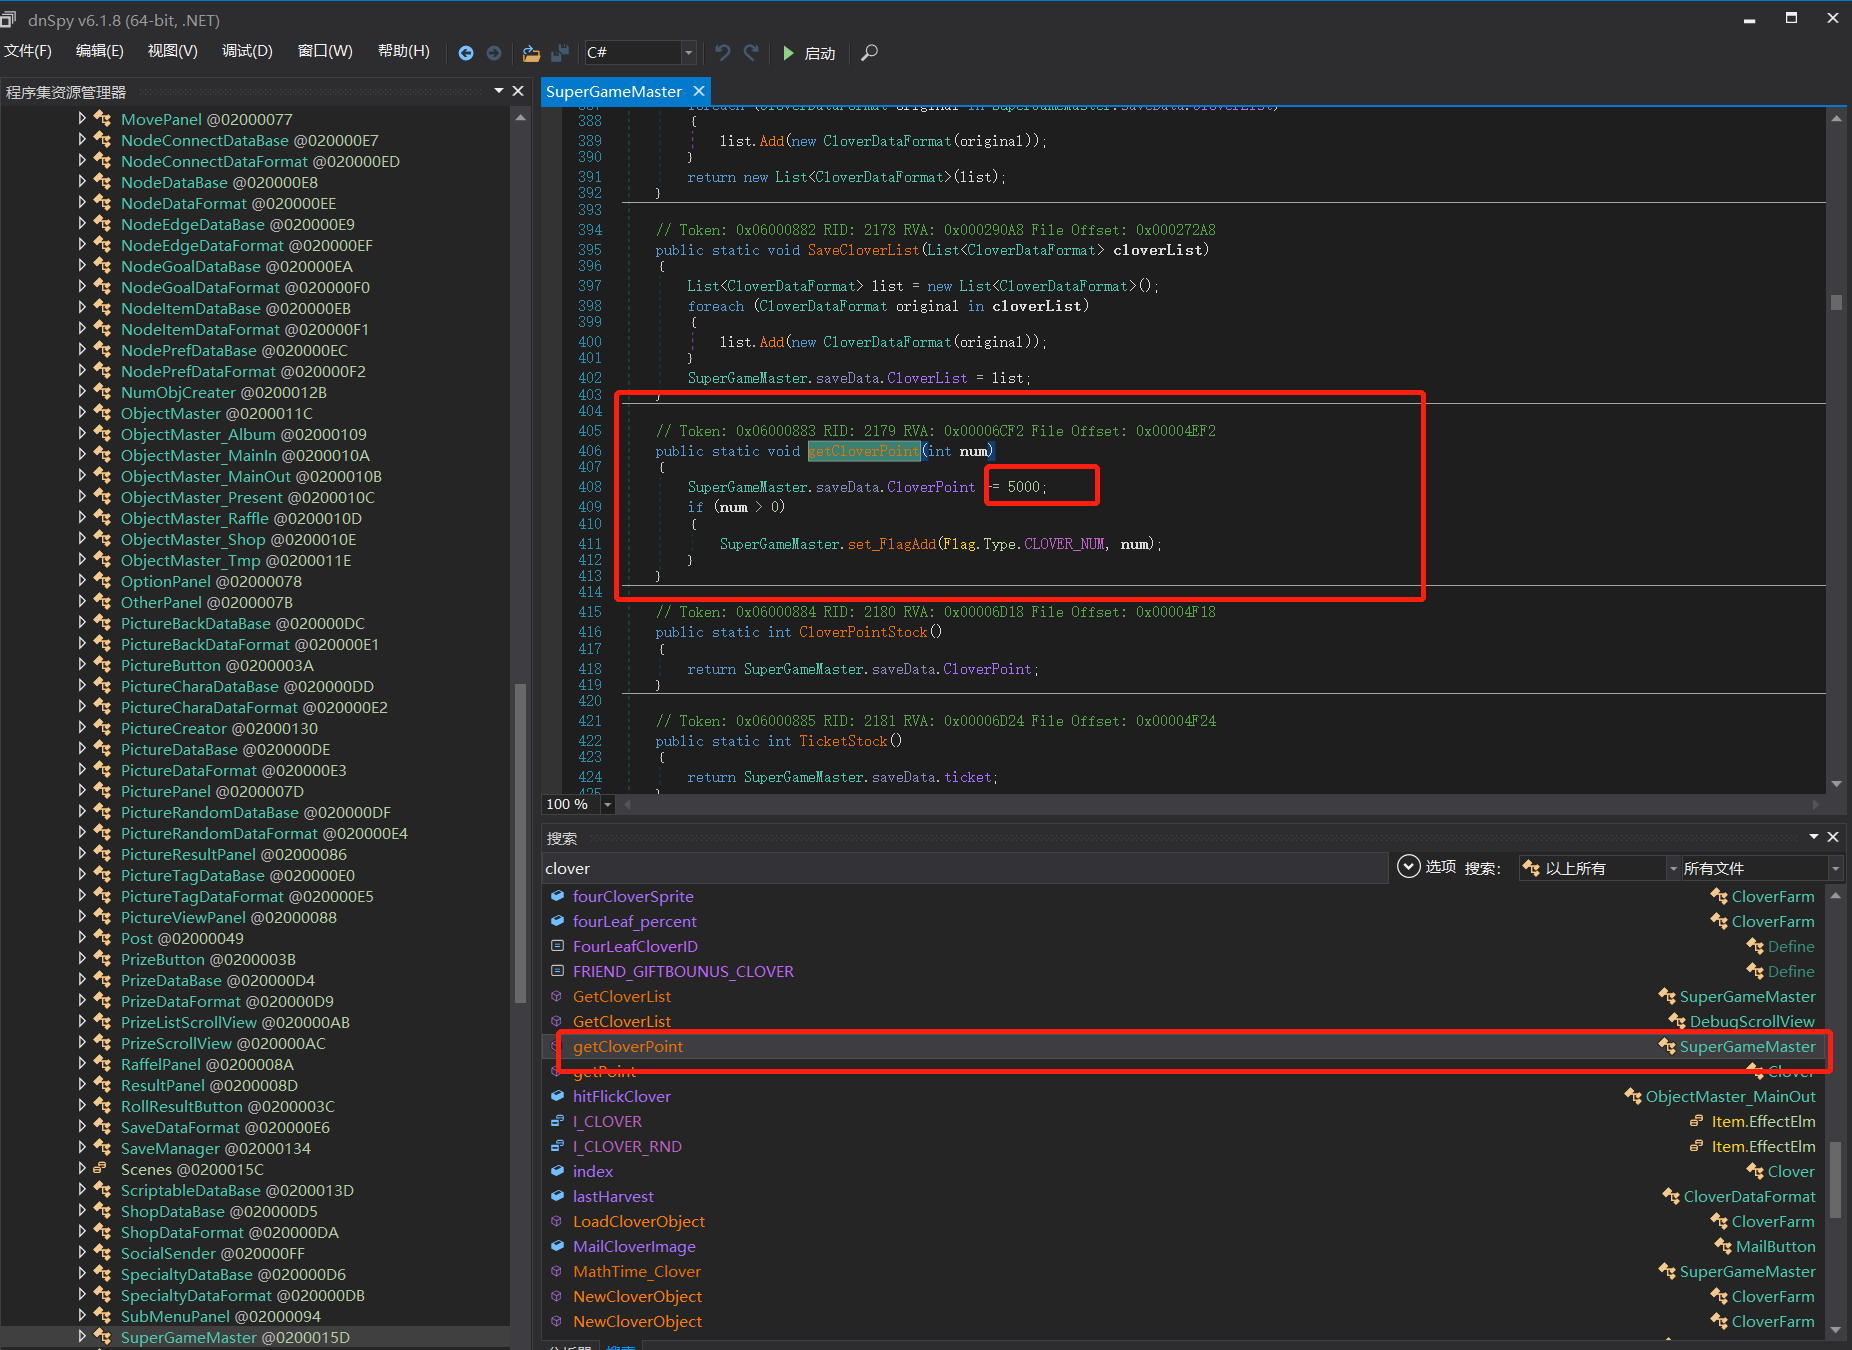Click field icon of fourCloverSprite result

[557, 896]
